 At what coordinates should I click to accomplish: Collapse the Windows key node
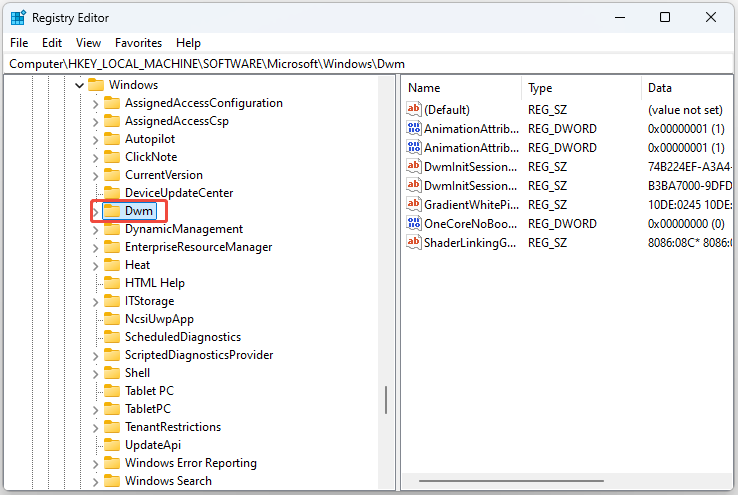click(x=80, y=86)
